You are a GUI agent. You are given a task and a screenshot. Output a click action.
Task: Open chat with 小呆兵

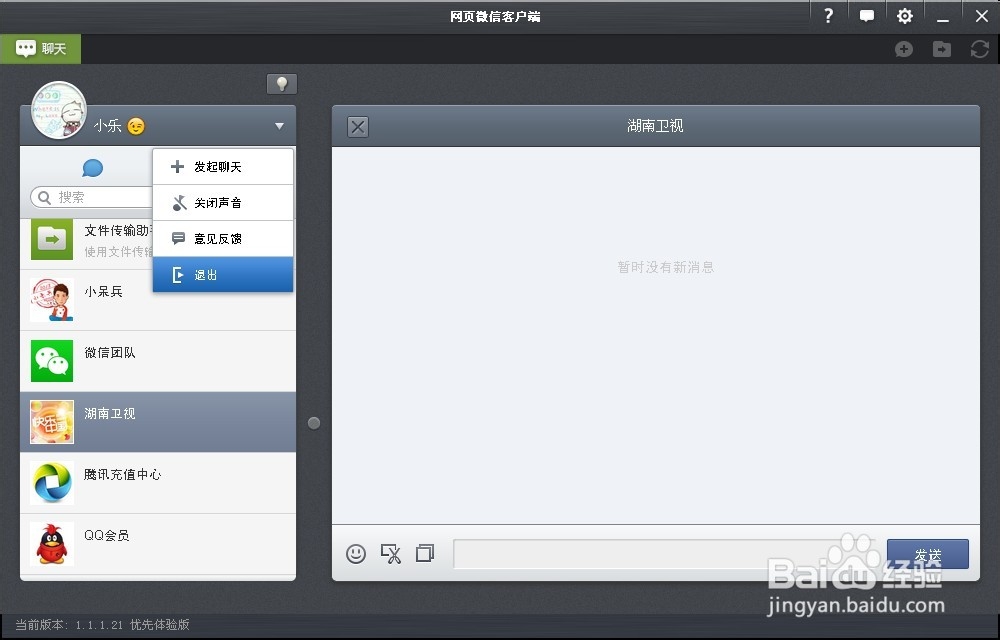point(158,300)
